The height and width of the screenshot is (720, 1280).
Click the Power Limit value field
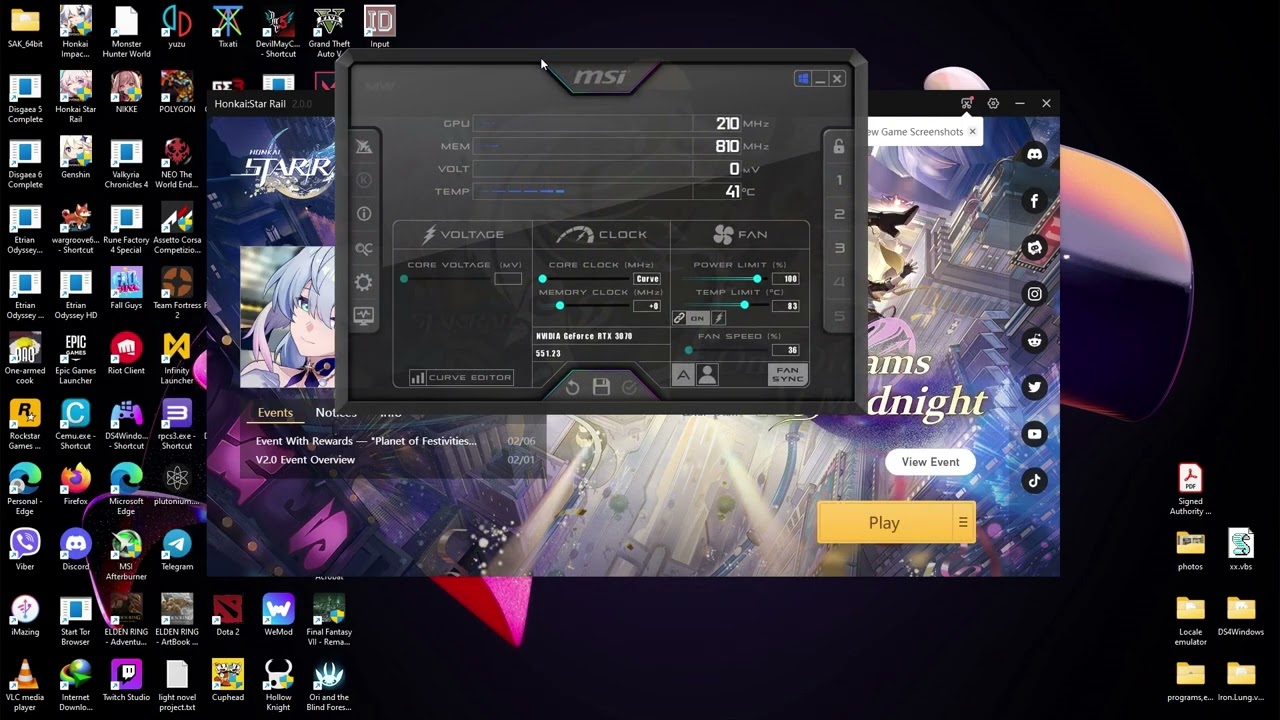[x=786, y=279]
